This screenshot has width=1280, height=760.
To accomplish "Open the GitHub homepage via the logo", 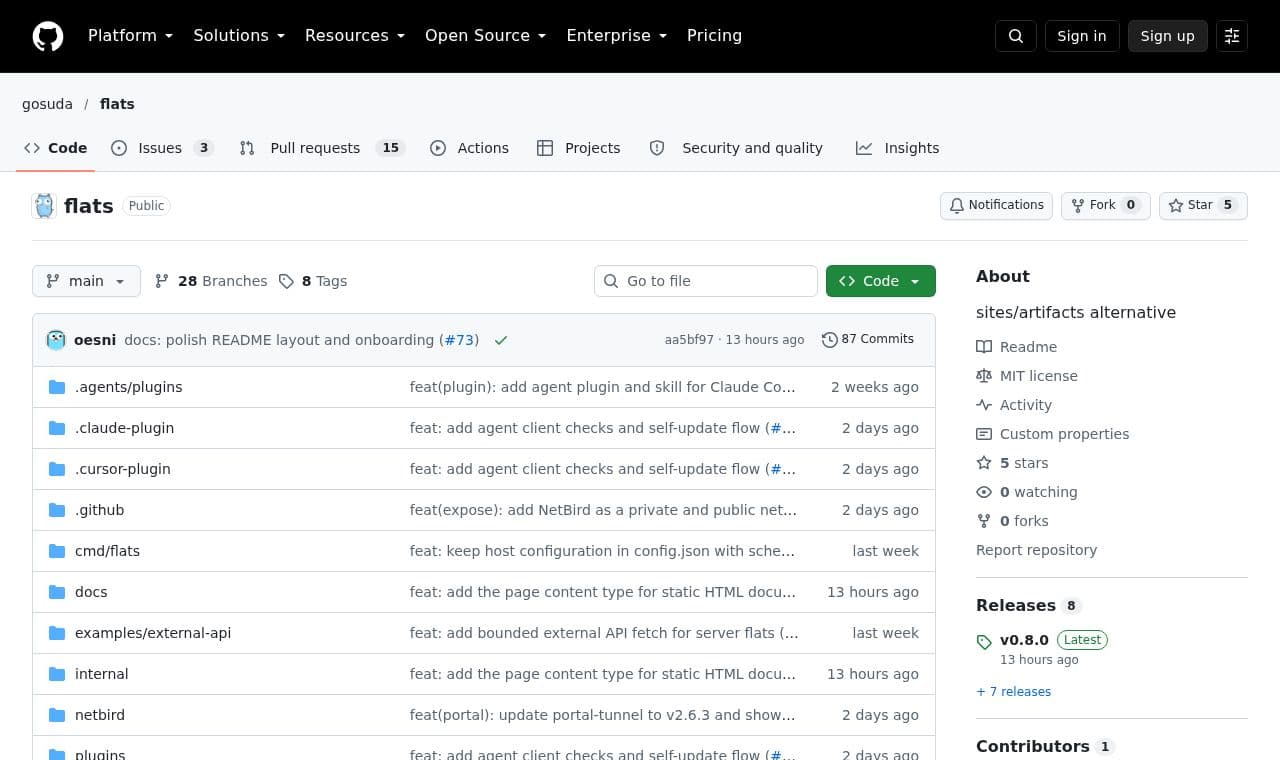I will (x=48, y=36).
